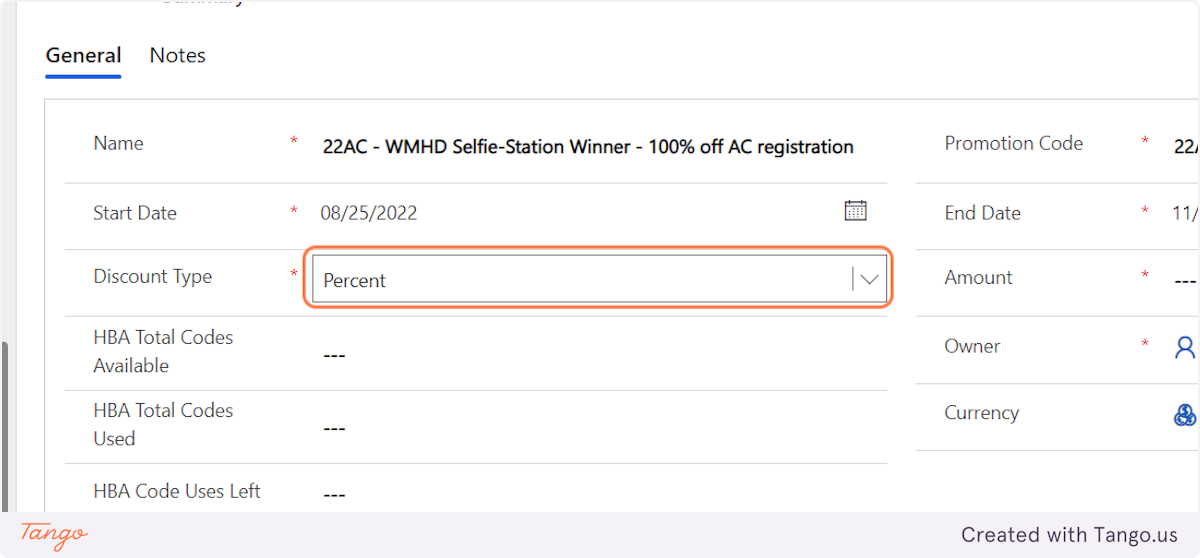Screen dimensions: 1200x558
Task: Click the HBA Total Codes Available field
Action: click(334, 355)
